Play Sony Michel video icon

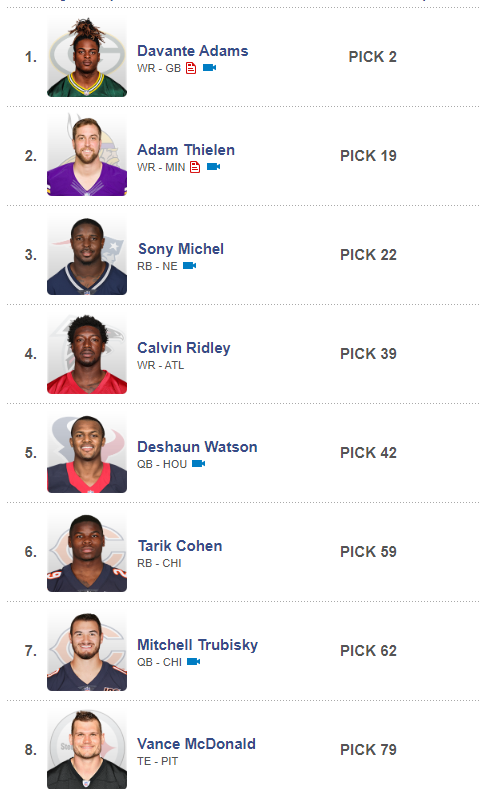tap(189, 266)
